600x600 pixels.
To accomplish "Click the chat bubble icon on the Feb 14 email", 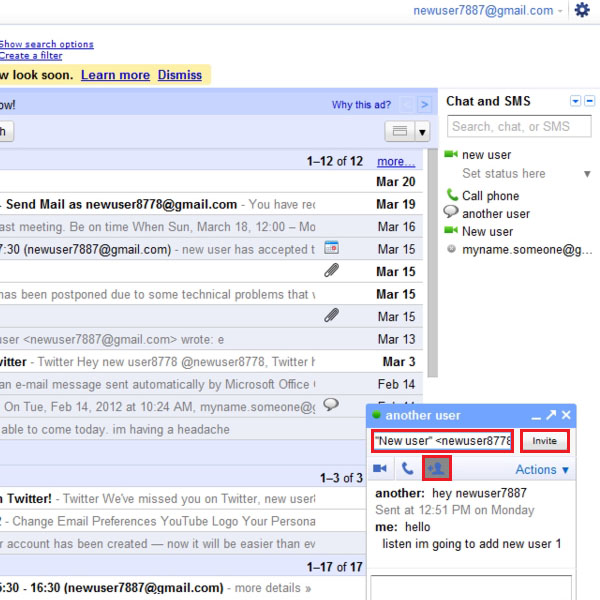I will [x=331, y=404].
